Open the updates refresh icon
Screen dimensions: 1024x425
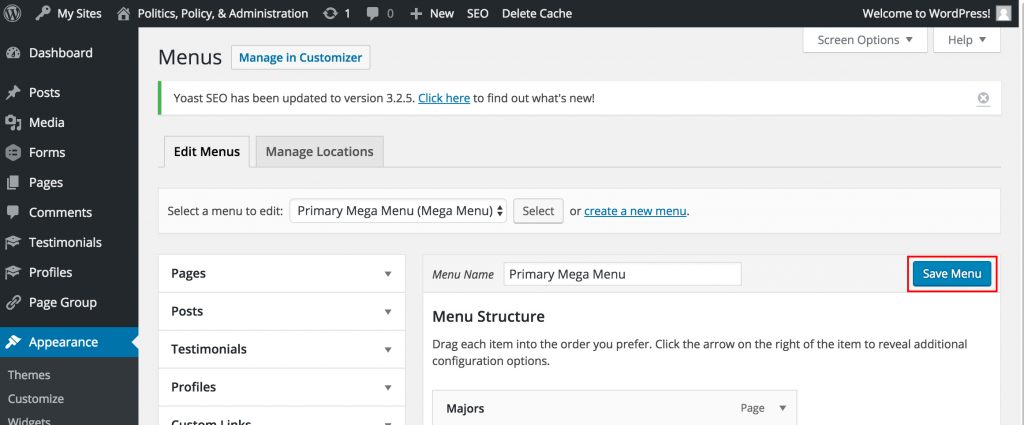[x=331, y=14]
